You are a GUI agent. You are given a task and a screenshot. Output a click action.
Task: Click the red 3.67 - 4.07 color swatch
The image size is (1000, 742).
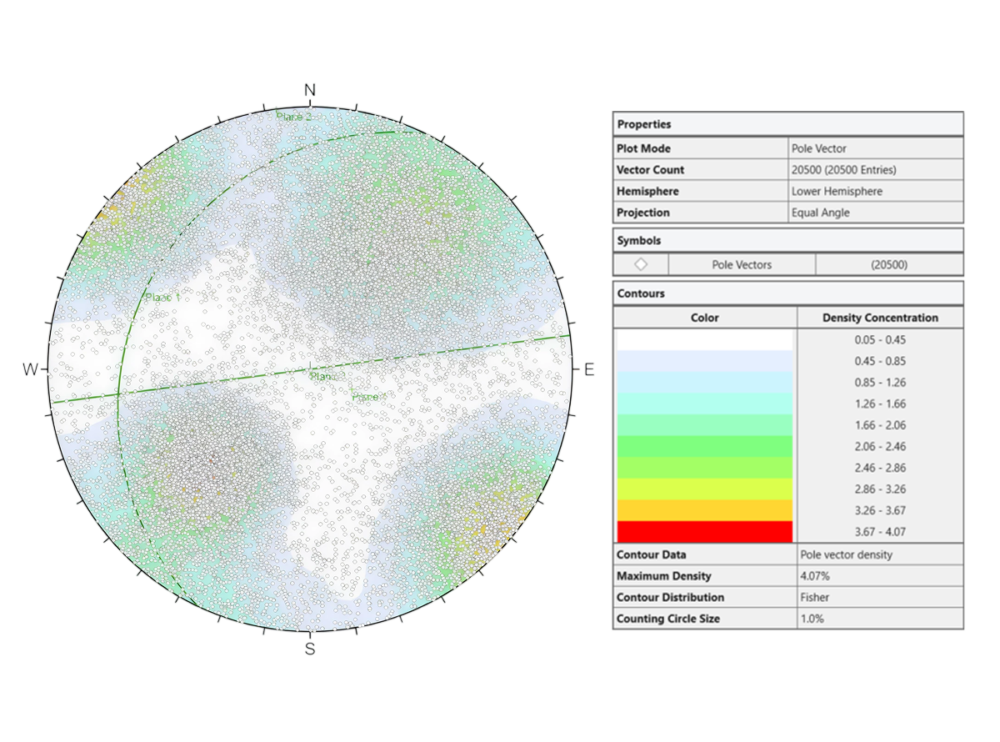tap(704, 531)
